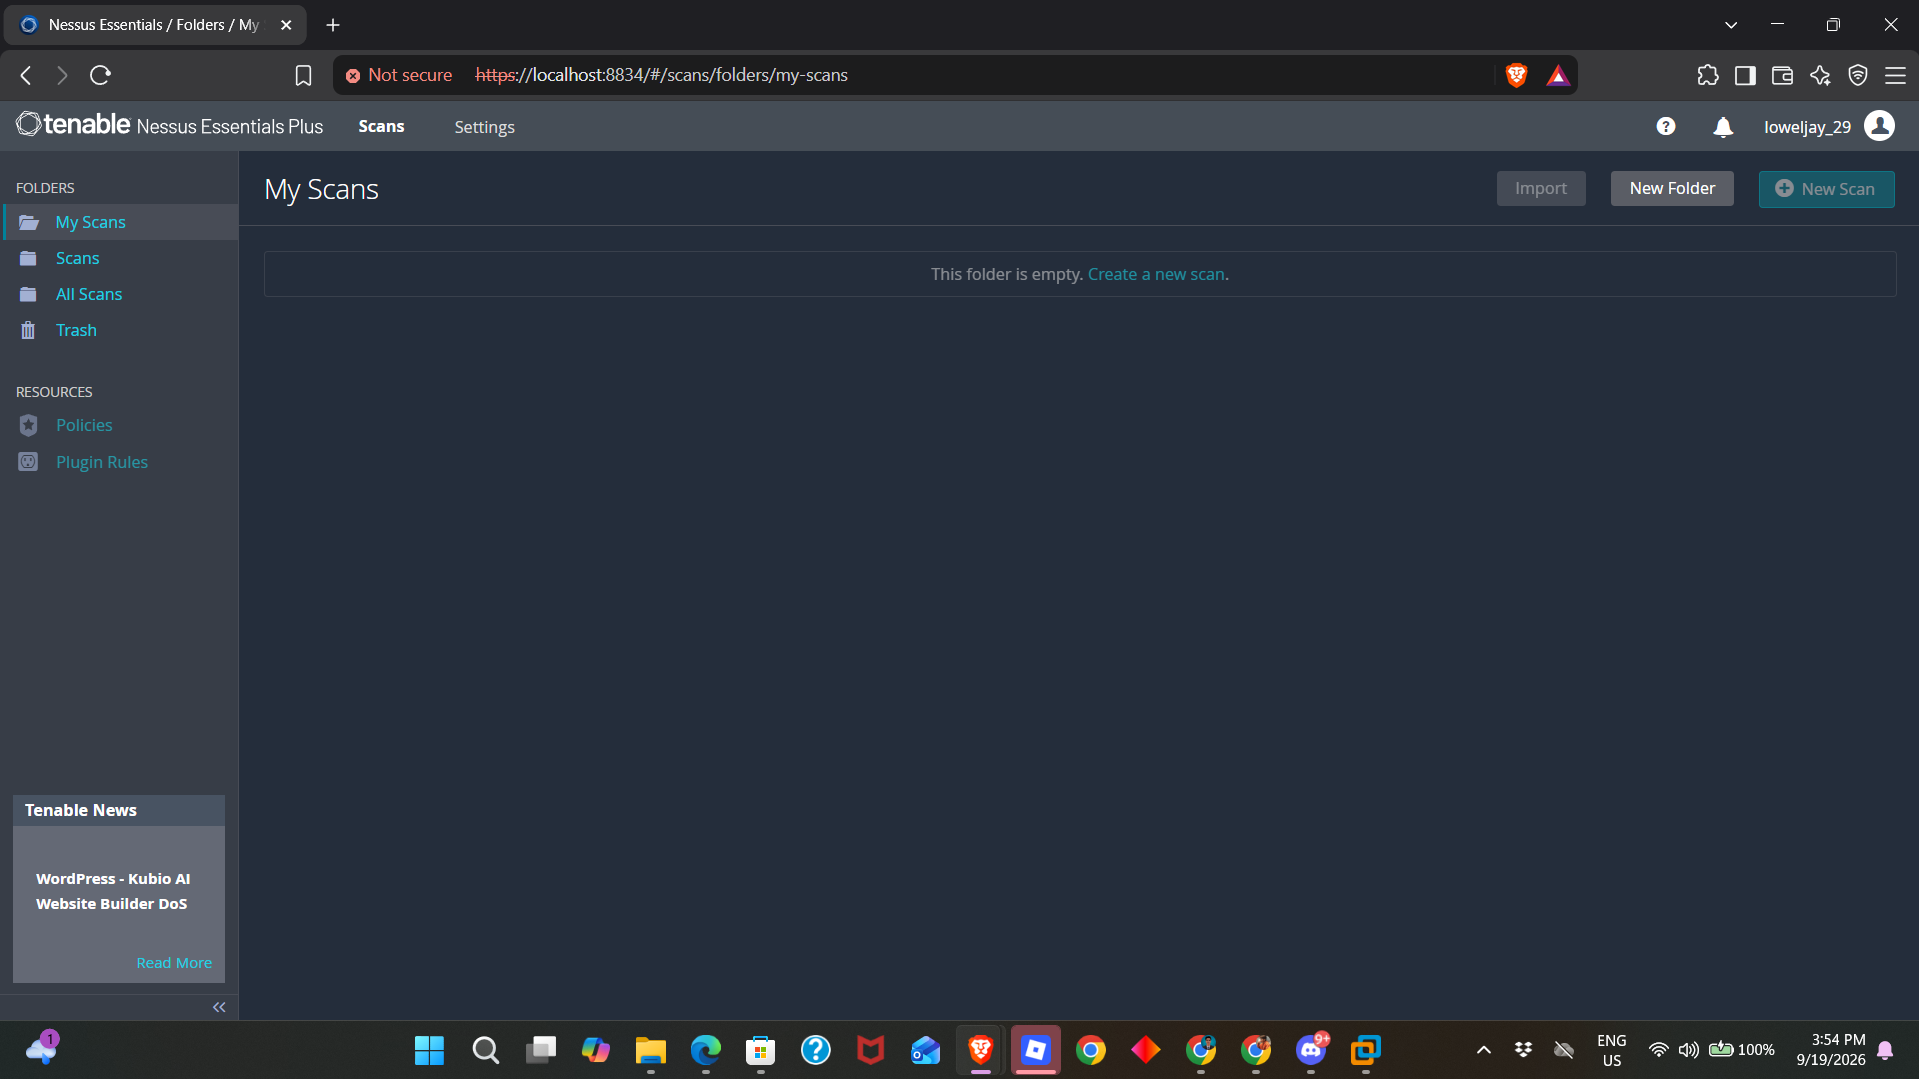Toggle the browser sidebar panel icon
This screenshot has height=1079, width=1919.
pos(1745,75)
